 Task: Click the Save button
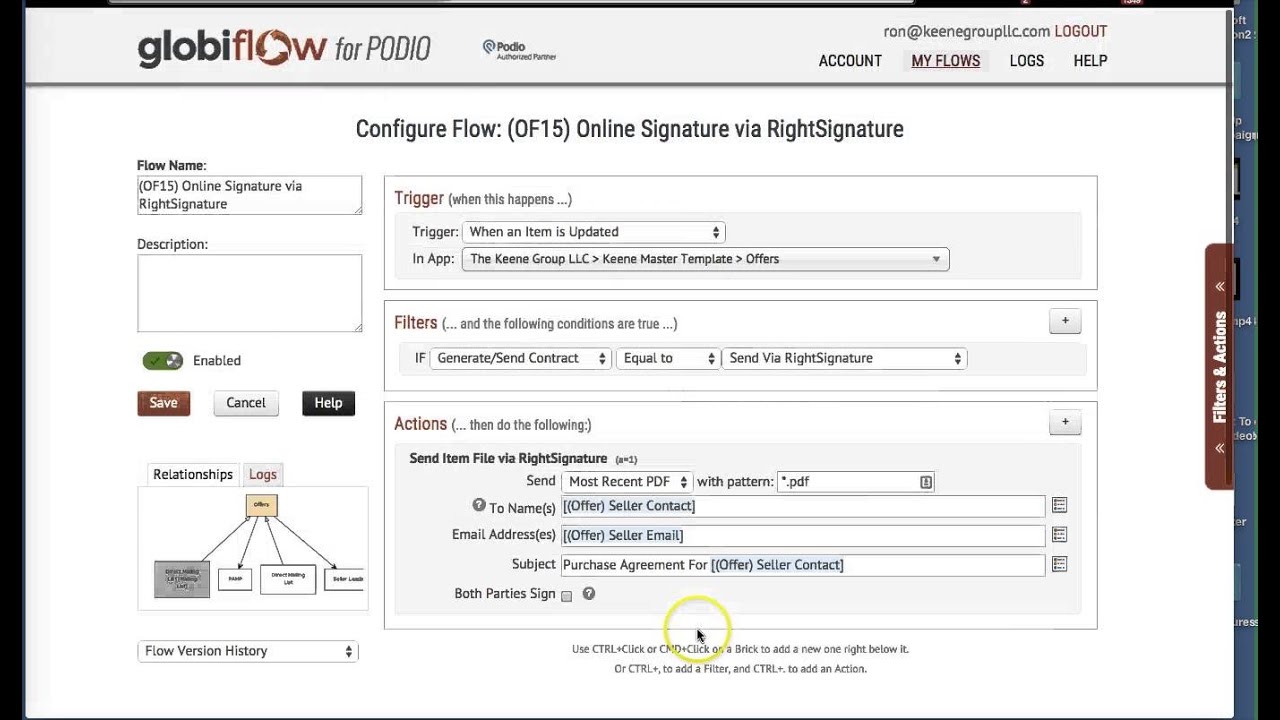click(163, 403)
